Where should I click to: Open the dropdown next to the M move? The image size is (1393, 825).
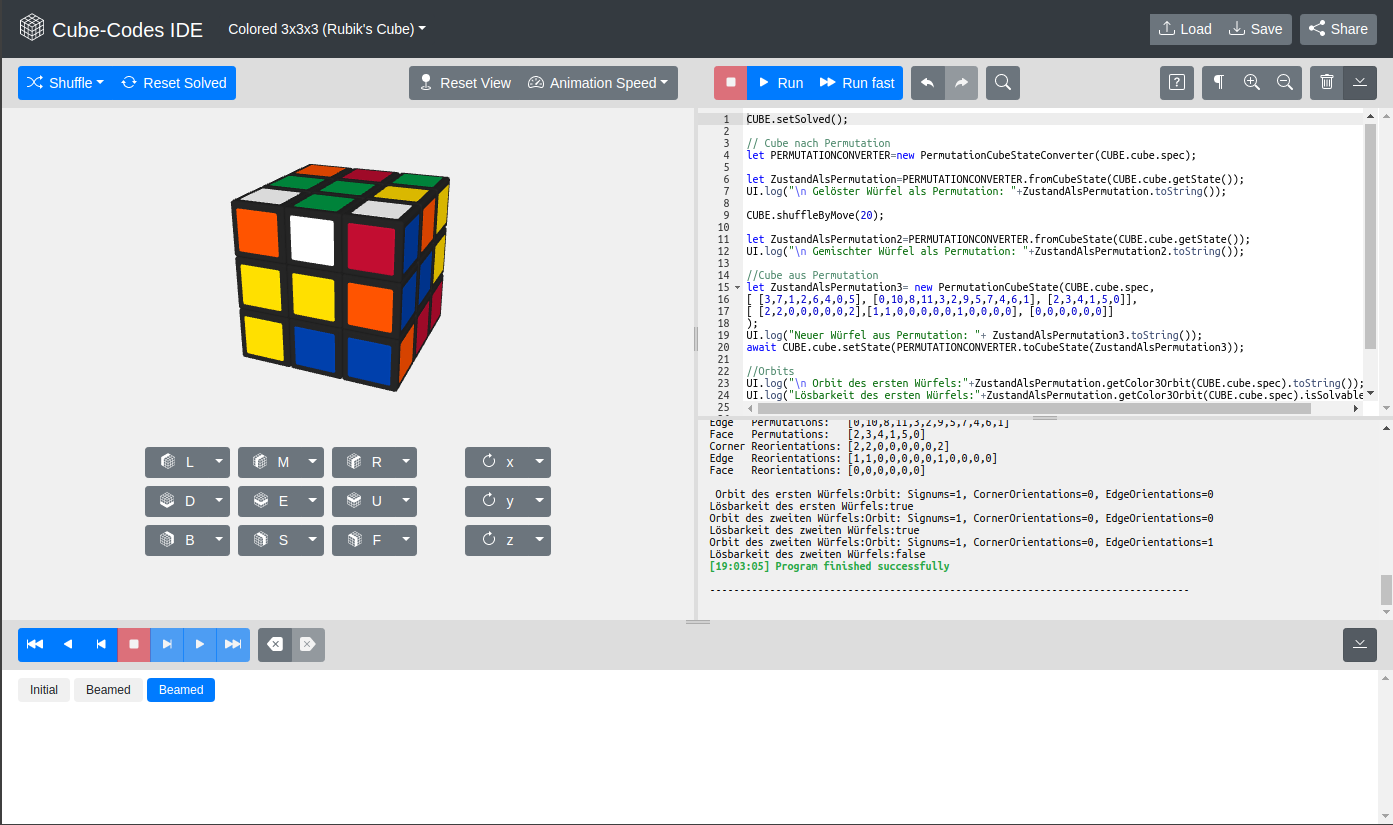pyautogui.click(x=311, y=462)
